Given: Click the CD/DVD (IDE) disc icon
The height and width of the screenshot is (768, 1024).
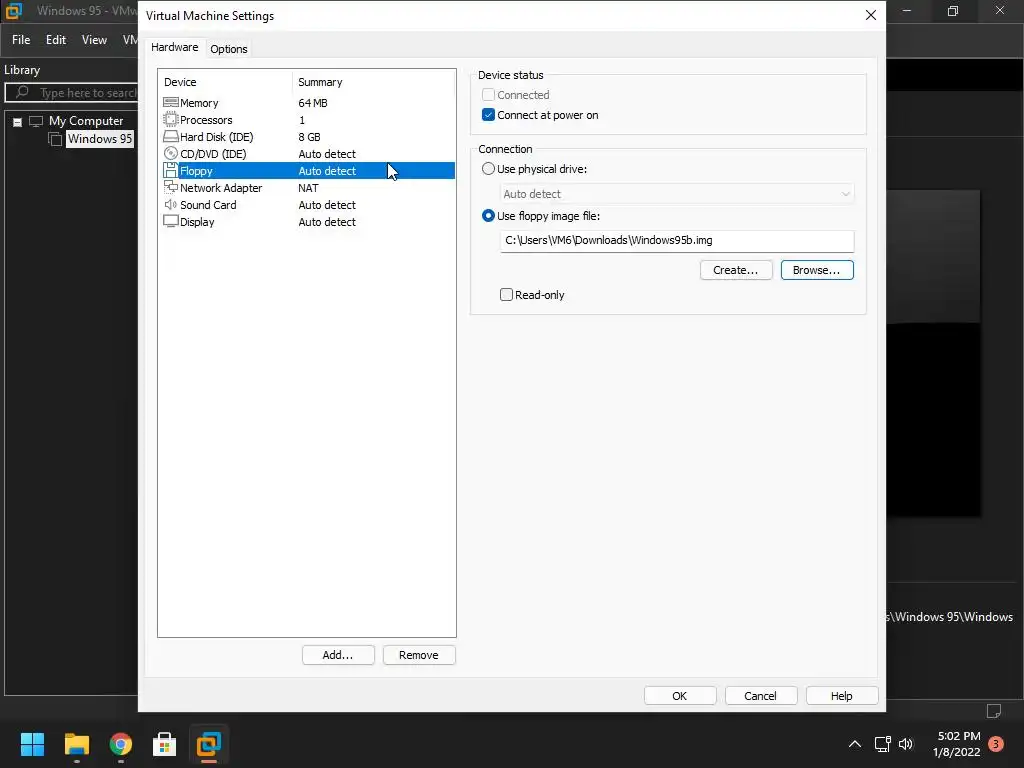Looking at the screenshot, I should [x=170, y=153].
